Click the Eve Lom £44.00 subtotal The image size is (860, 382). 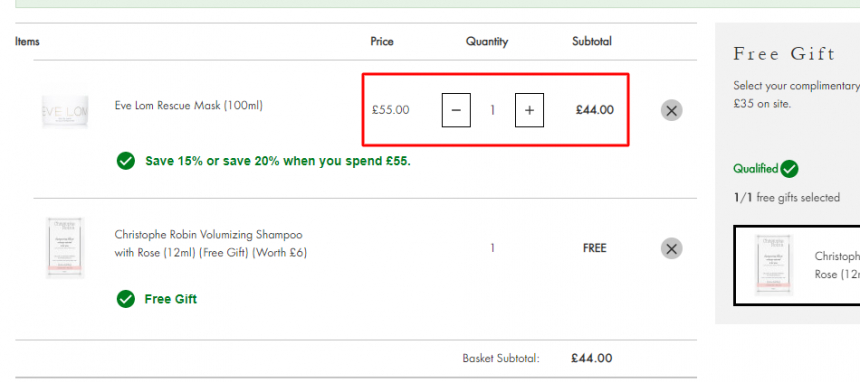click(x=595, y=110)
